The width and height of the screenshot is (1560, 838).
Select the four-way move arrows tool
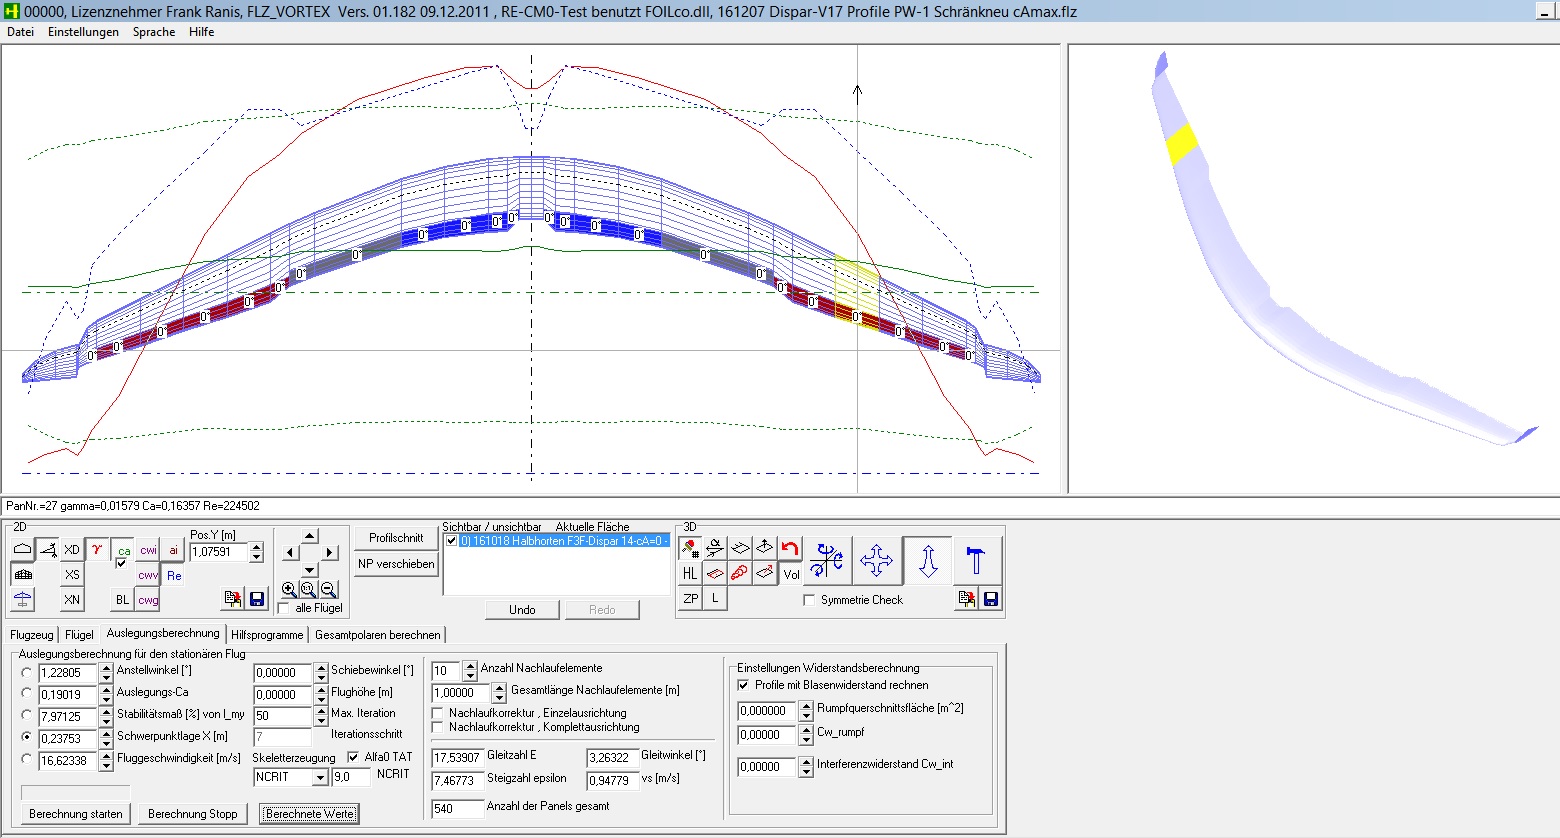point(876,560)
